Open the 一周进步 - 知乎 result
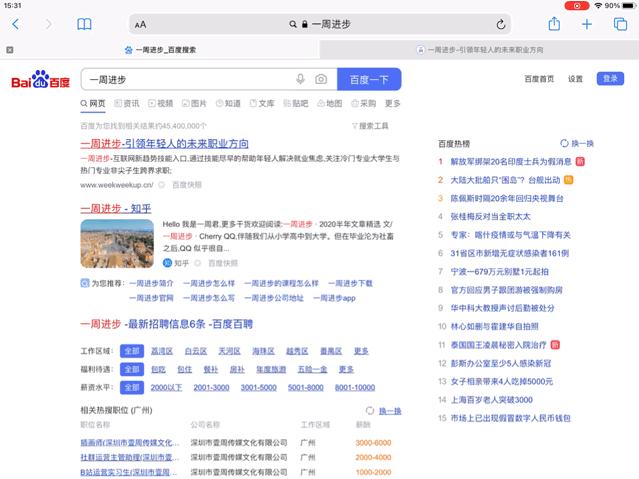This screenshot has height=479, width=639. point(116,209)
